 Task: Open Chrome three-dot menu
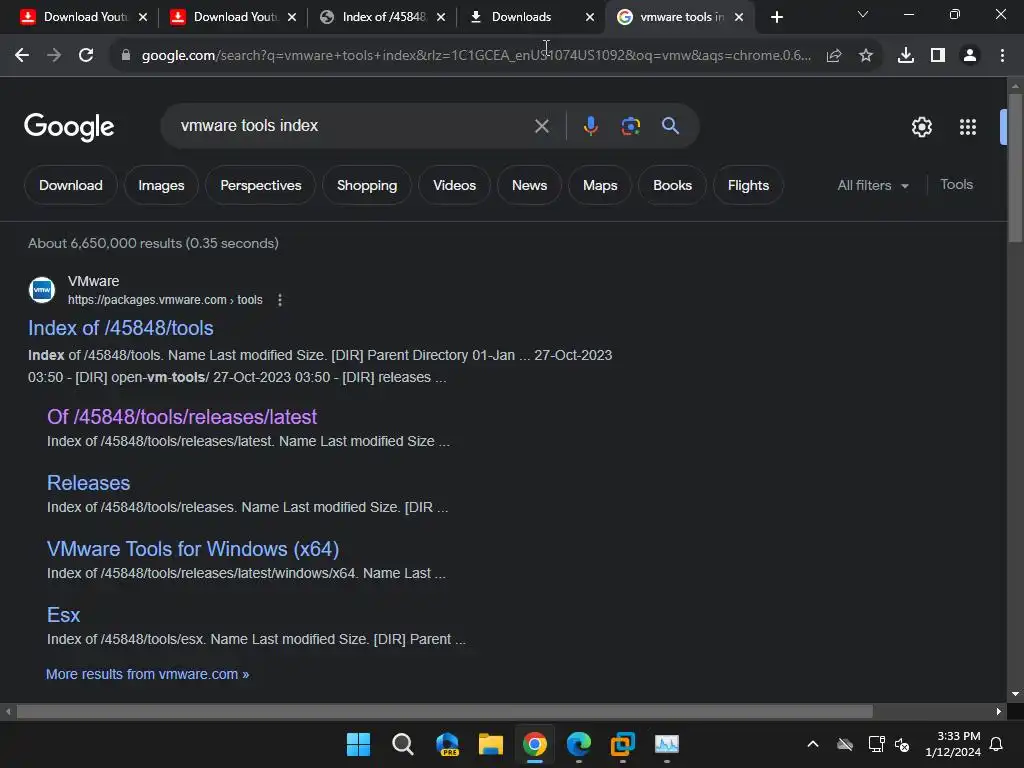tap(1002, 56)
